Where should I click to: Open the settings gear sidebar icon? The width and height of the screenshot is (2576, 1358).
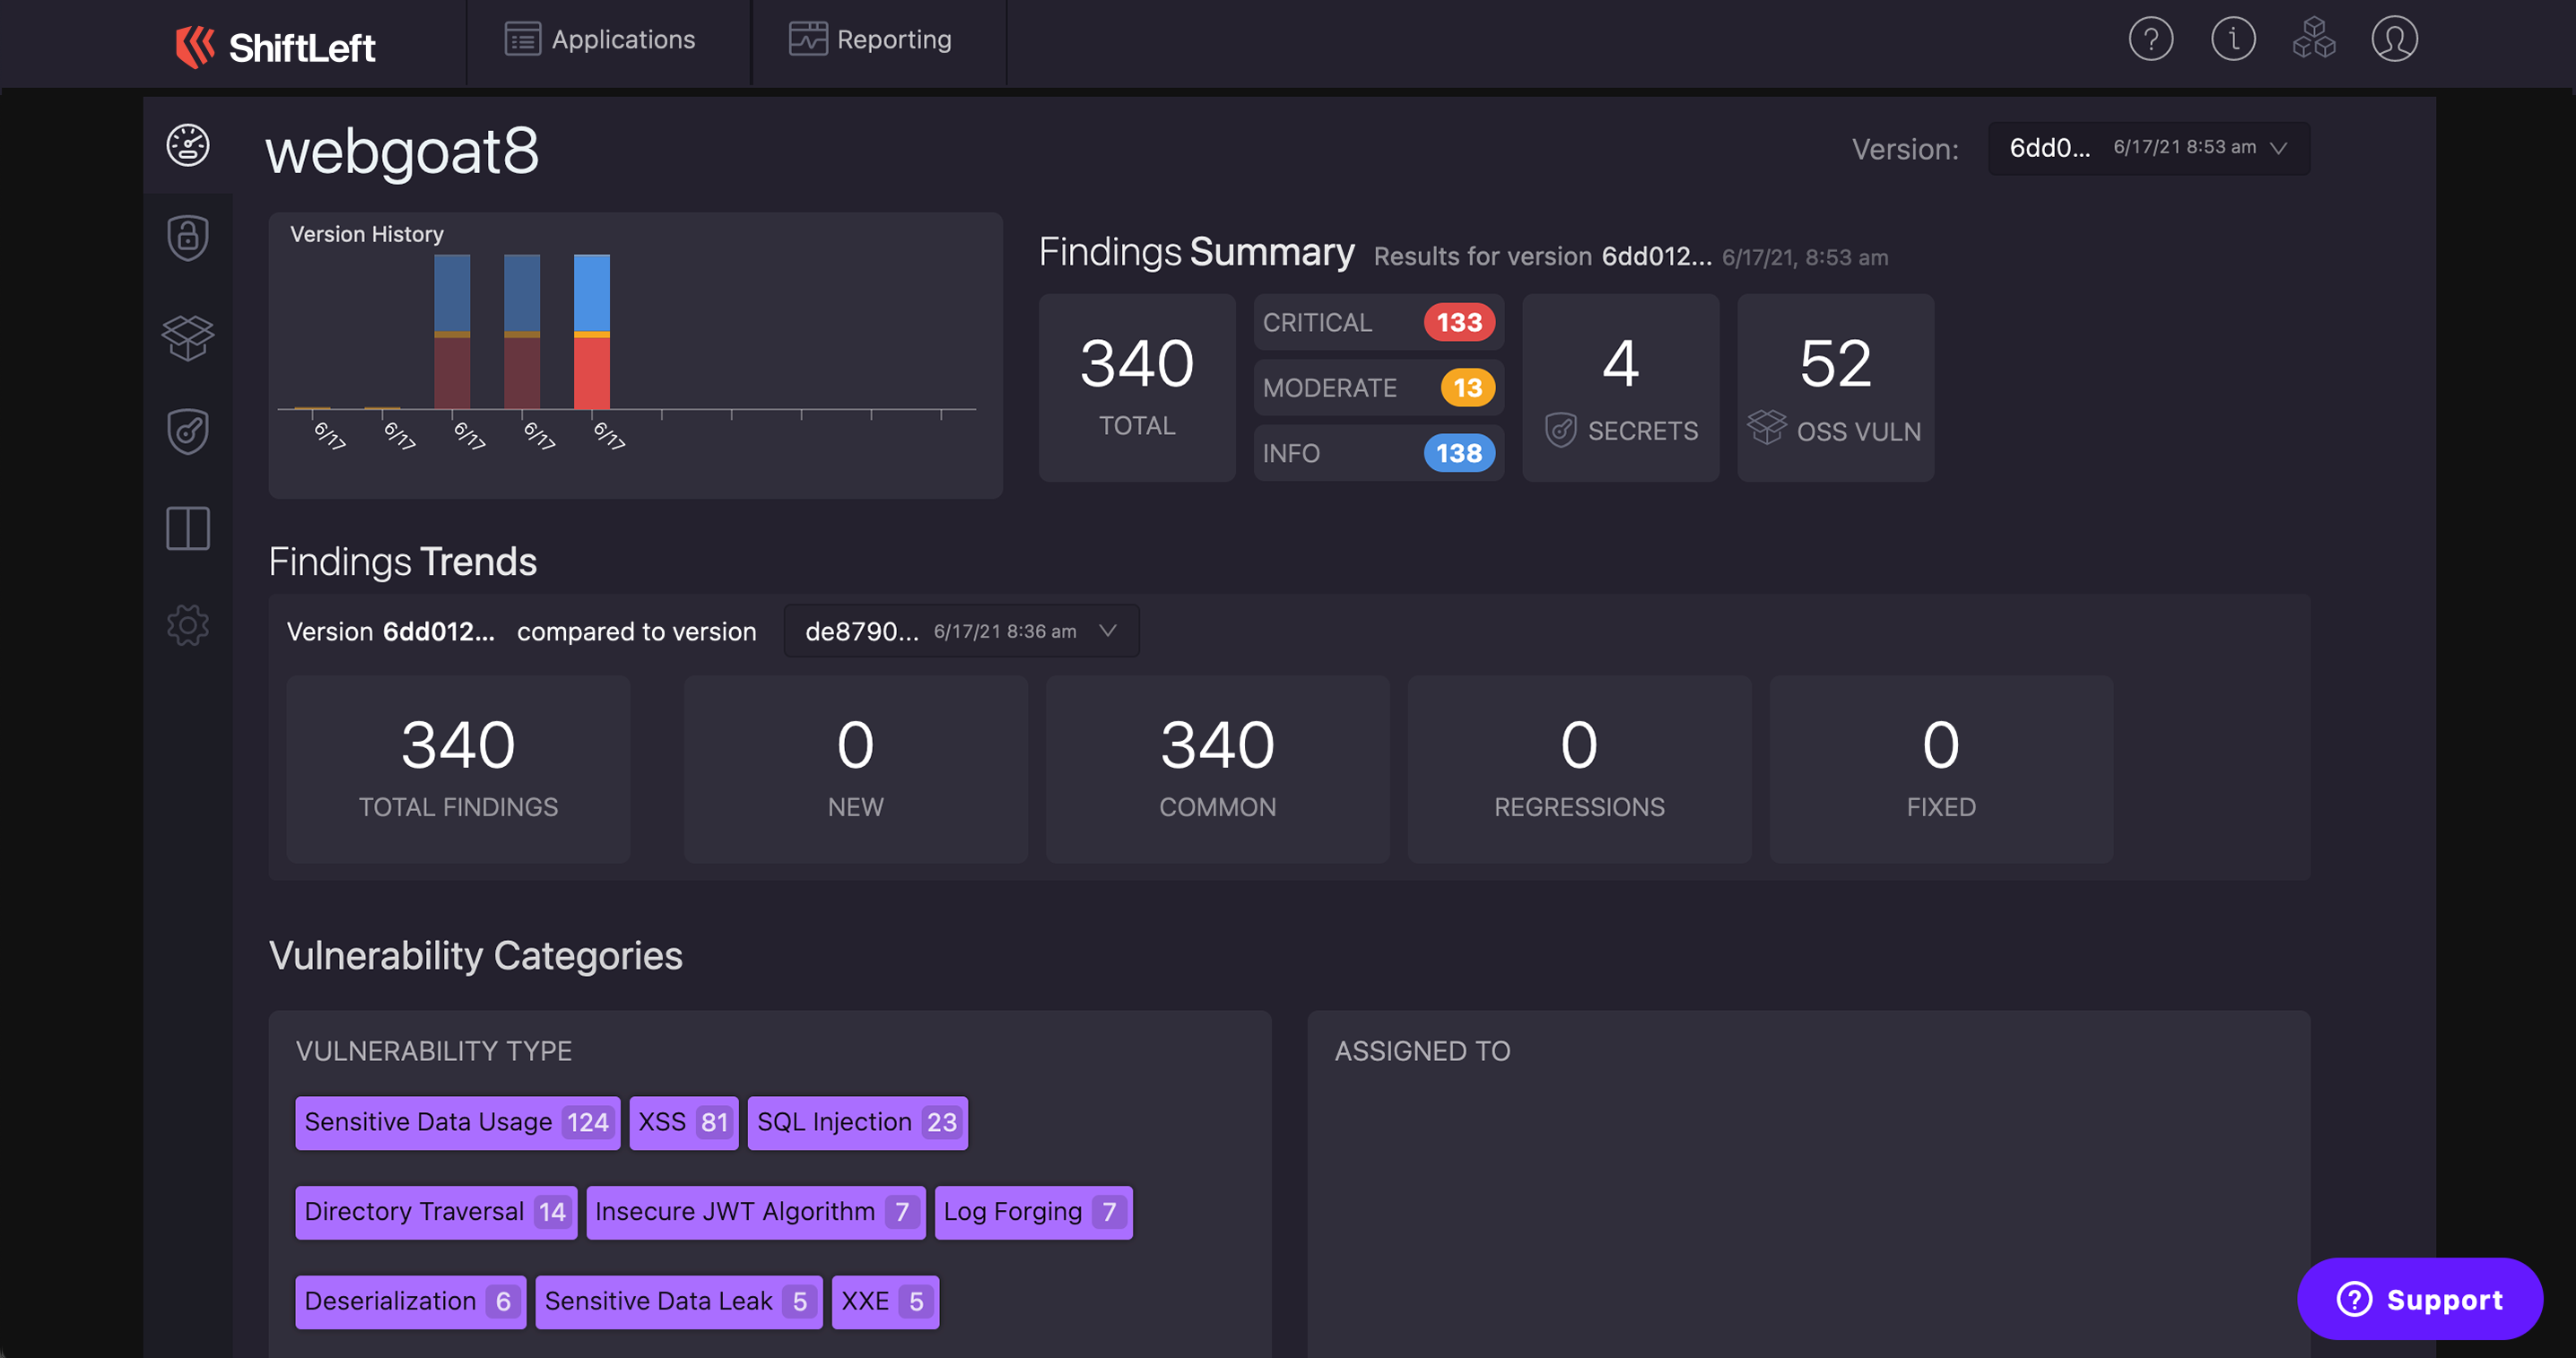coord(187,625)
